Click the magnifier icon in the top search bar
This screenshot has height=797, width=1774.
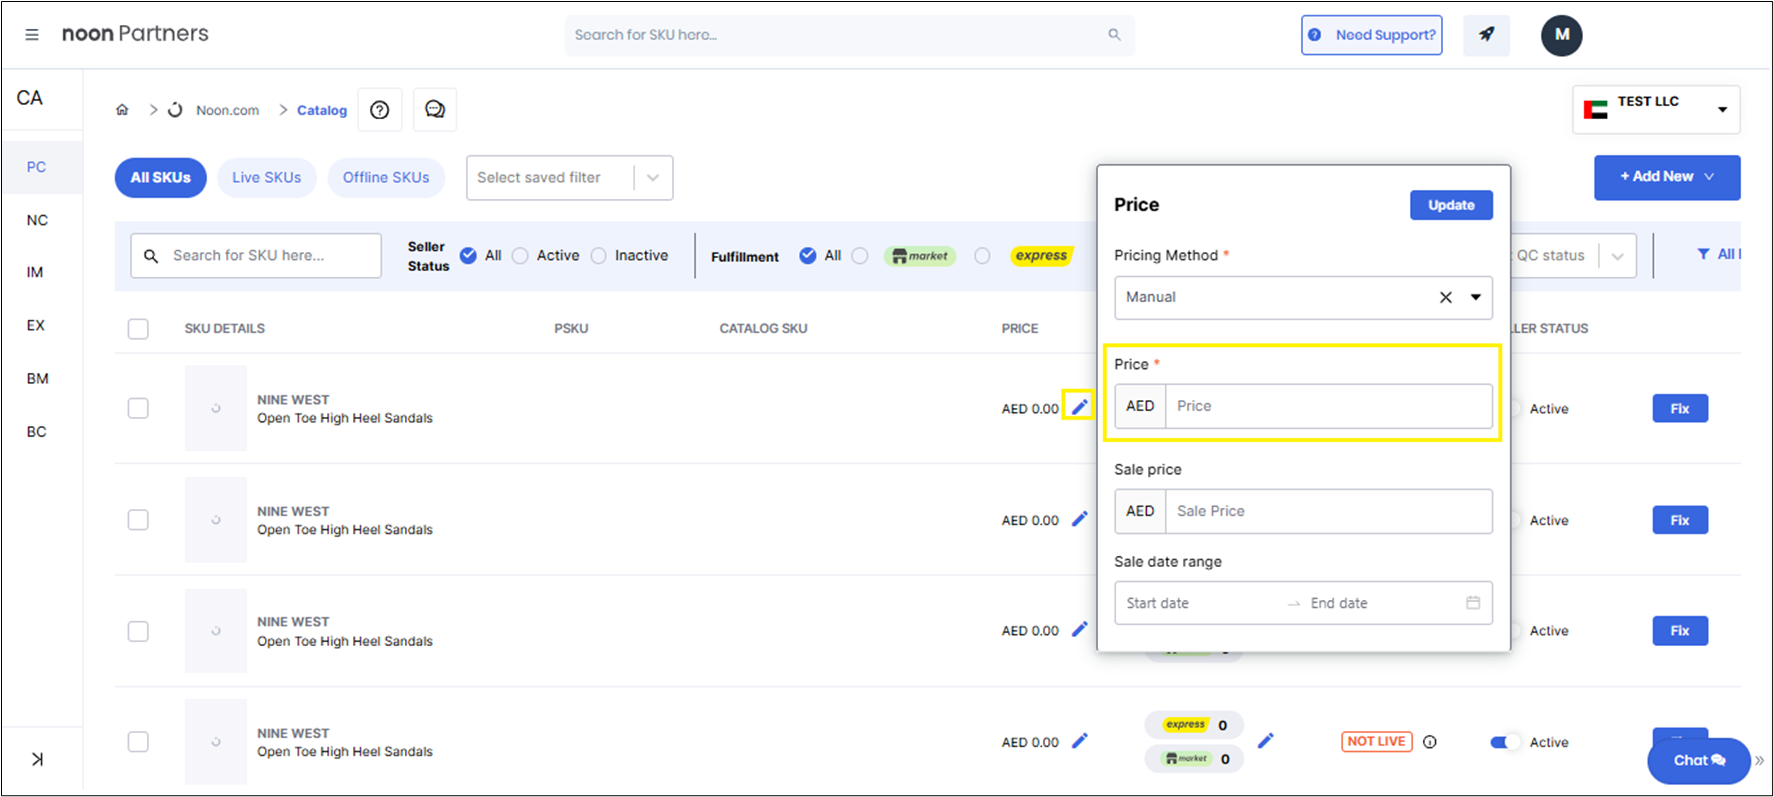[x=1114, y=35]
